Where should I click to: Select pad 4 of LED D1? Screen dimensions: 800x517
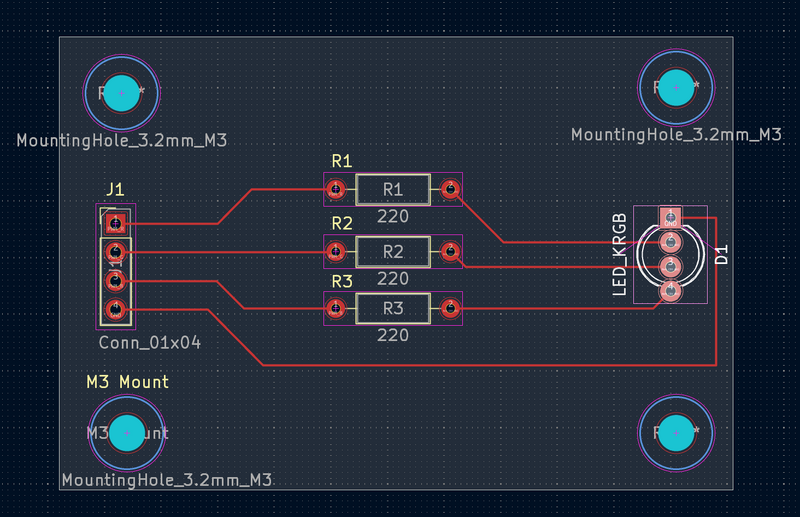click(670, 291)
